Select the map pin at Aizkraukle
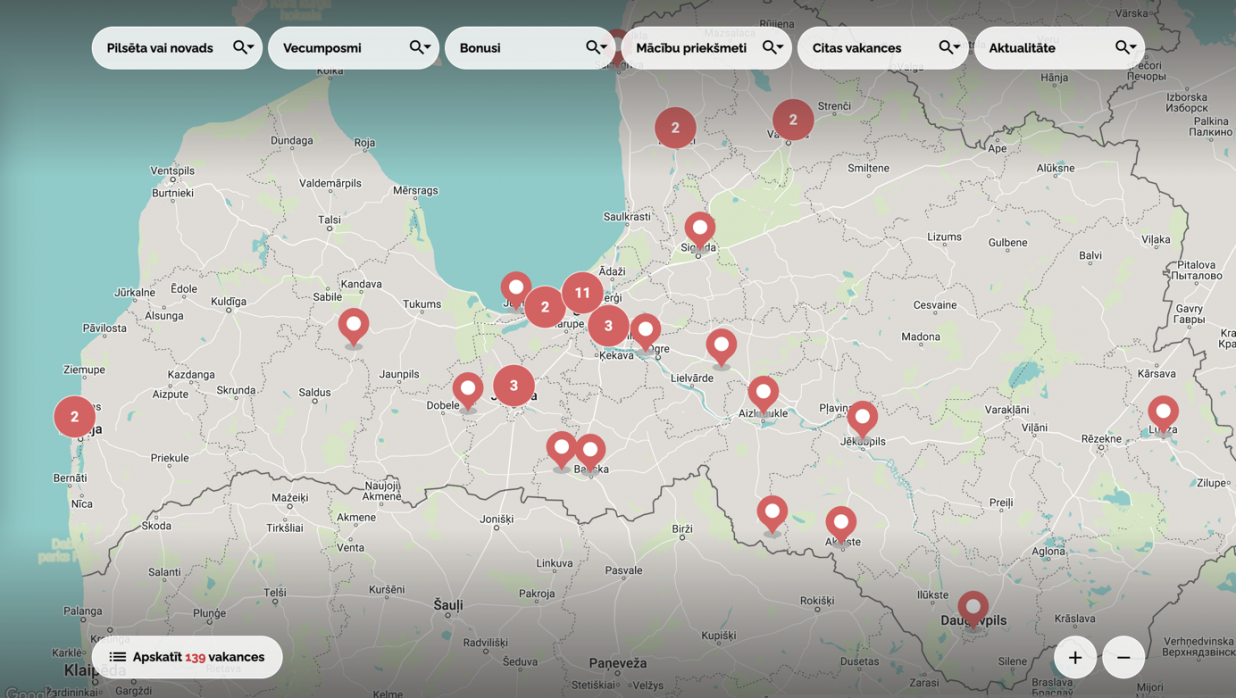The height and width of the screenshot is (698, 1236). (x=763, y=393)
